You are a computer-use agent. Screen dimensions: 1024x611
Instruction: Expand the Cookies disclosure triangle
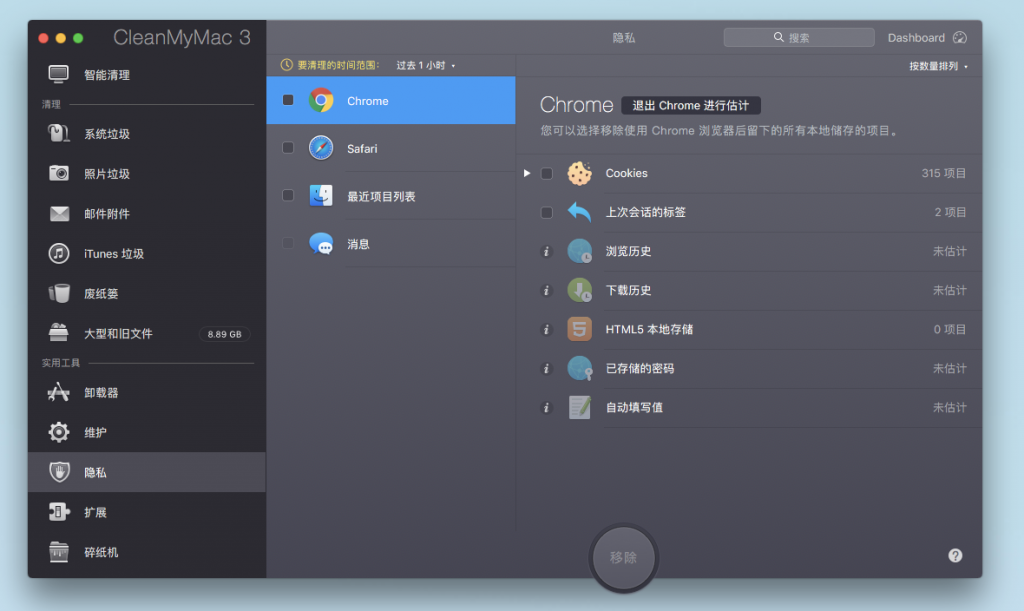[x=527, y=173]
